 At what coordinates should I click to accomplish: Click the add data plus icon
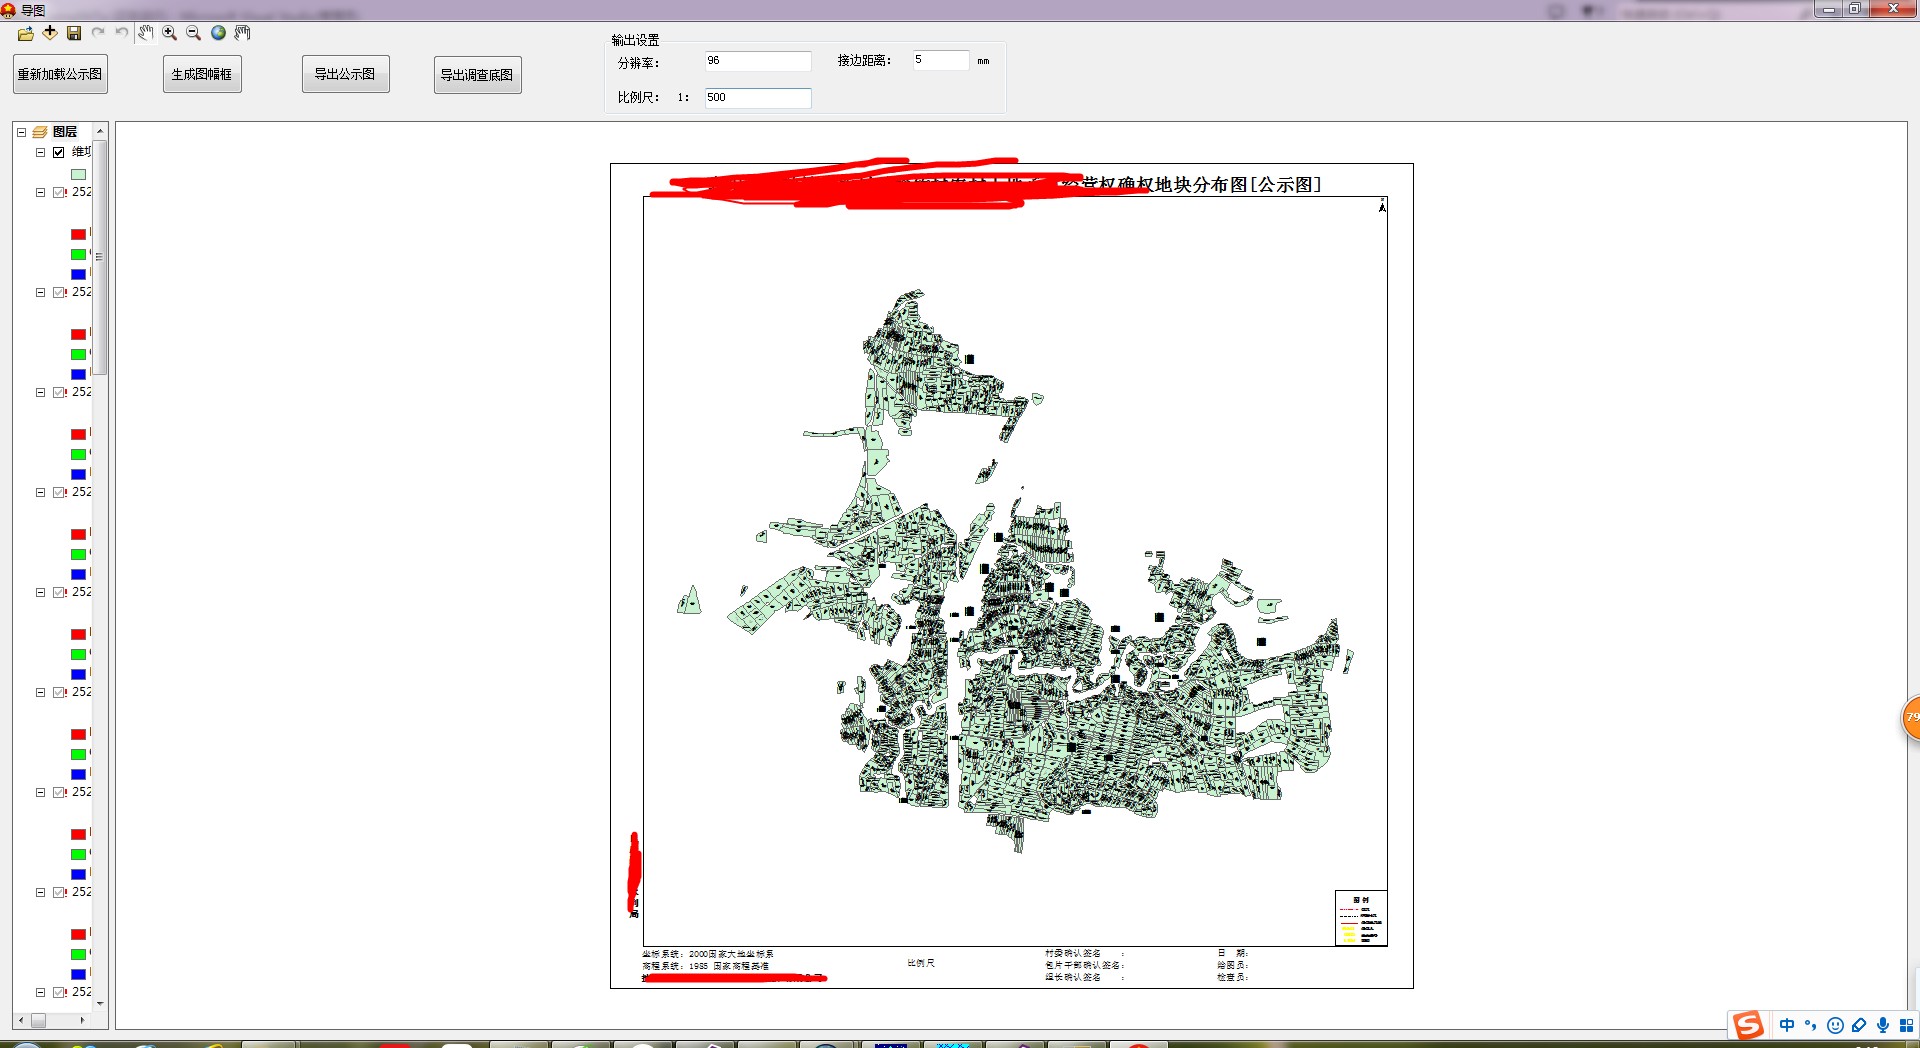[x=50, y=33]
